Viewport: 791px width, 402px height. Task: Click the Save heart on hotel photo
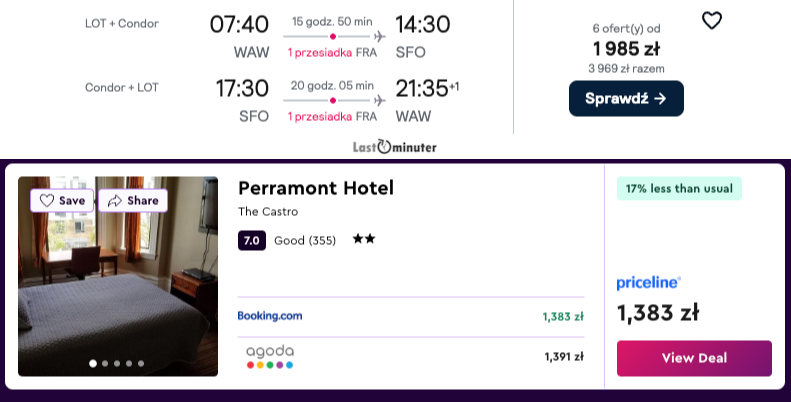pos(62,200)
